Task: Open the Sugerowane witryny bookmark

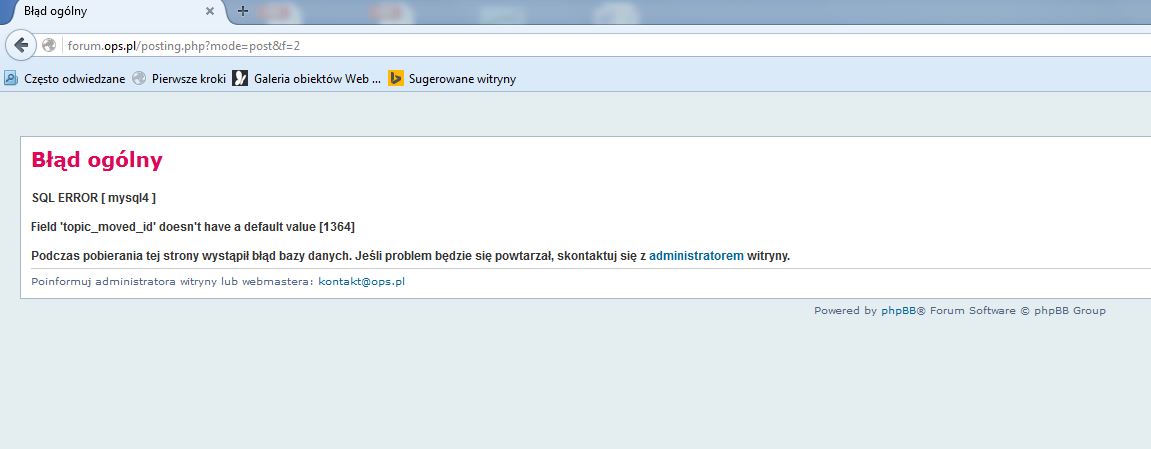Action: 452,79
